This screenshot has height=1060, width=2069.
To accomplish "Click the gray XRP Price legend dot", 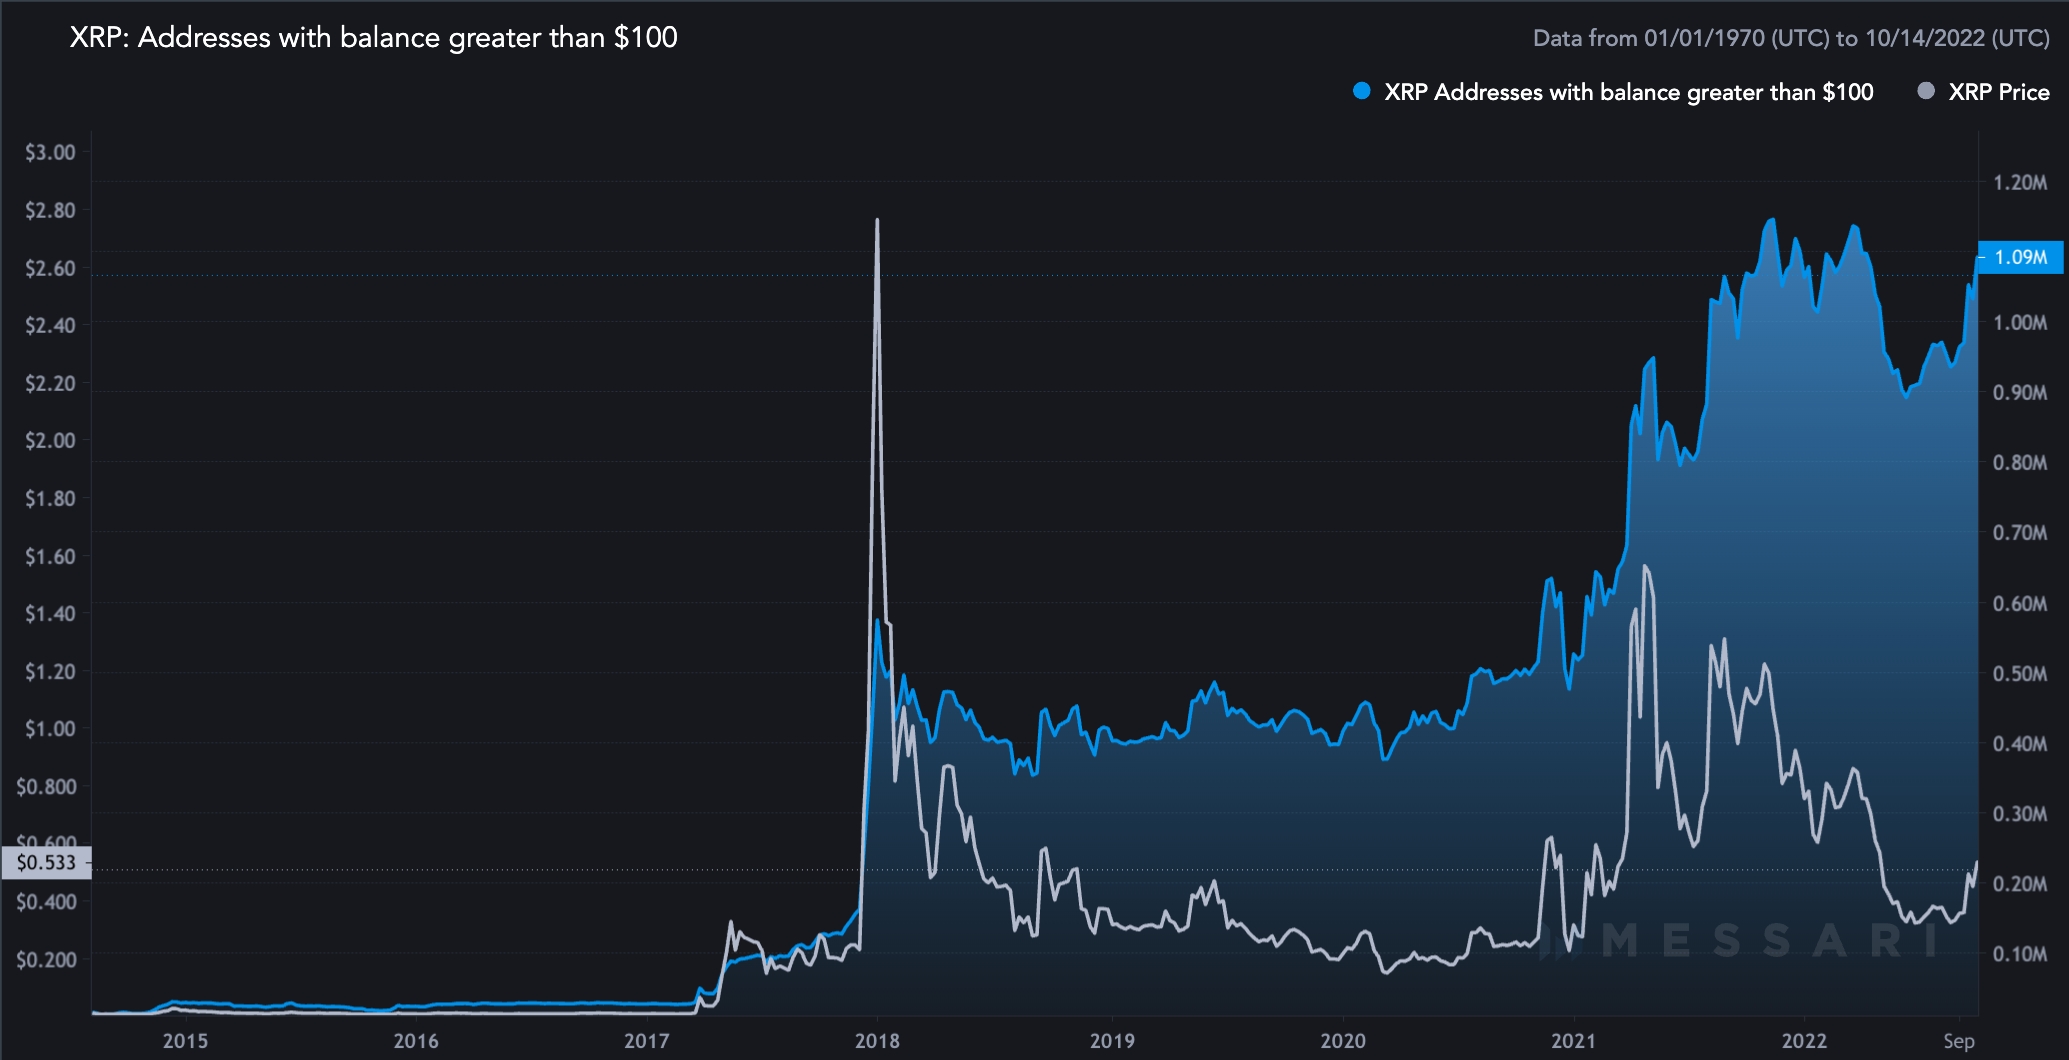I will (1925, 91).
